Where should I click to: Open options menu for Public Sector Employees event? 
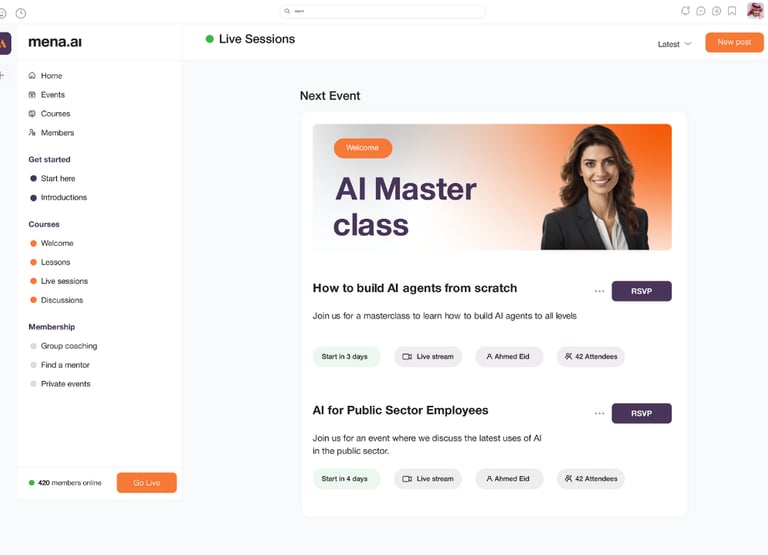pos(600,413)
